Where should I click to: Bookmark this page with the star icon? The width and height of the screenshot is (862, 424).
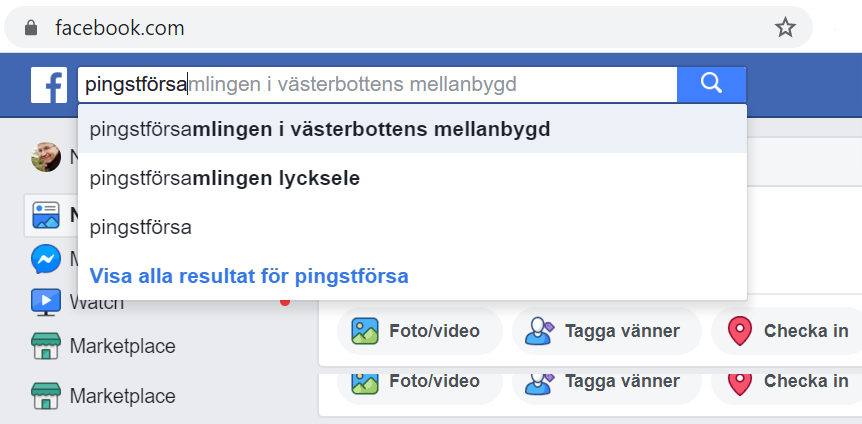pos(785,27)
